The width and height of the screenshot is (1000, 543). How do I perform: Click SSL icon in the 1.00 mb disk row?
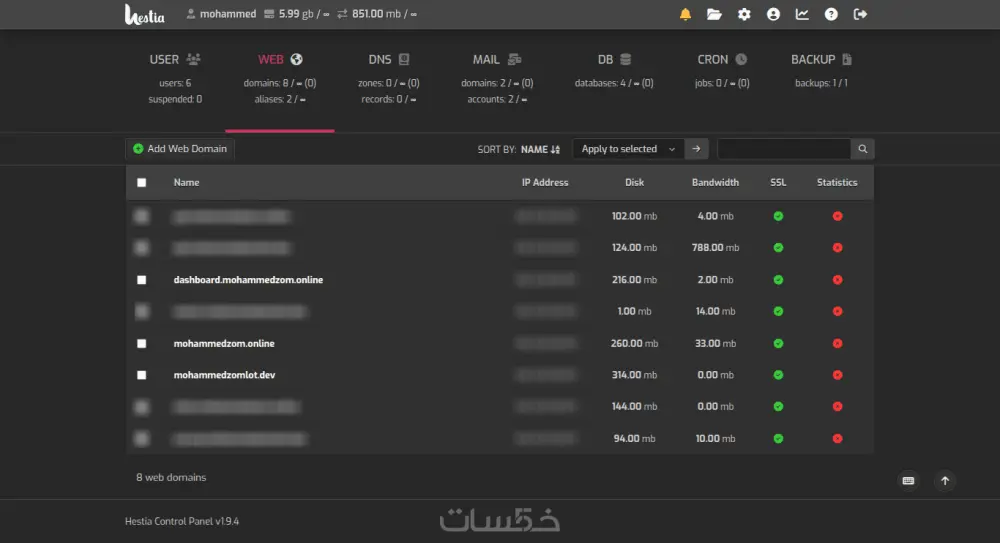coord(778,311)
